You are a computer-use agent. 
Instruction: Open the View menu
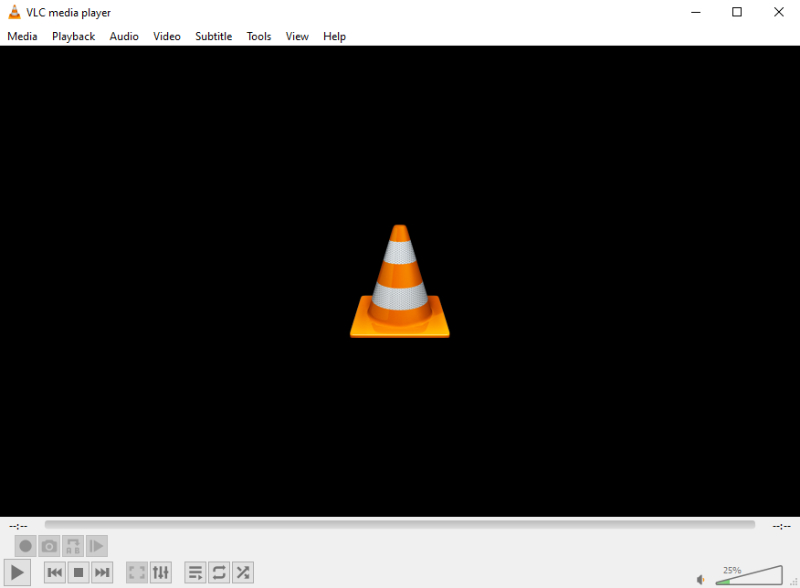click(x=297, y=36)
